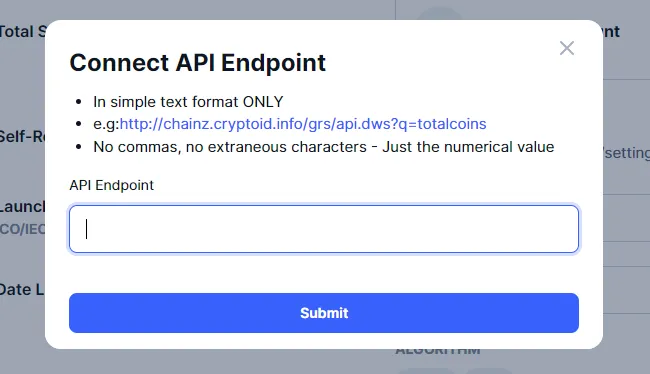
Task: Click the dimmed 'Date L' label behind dialog
Action: [22, 289]
